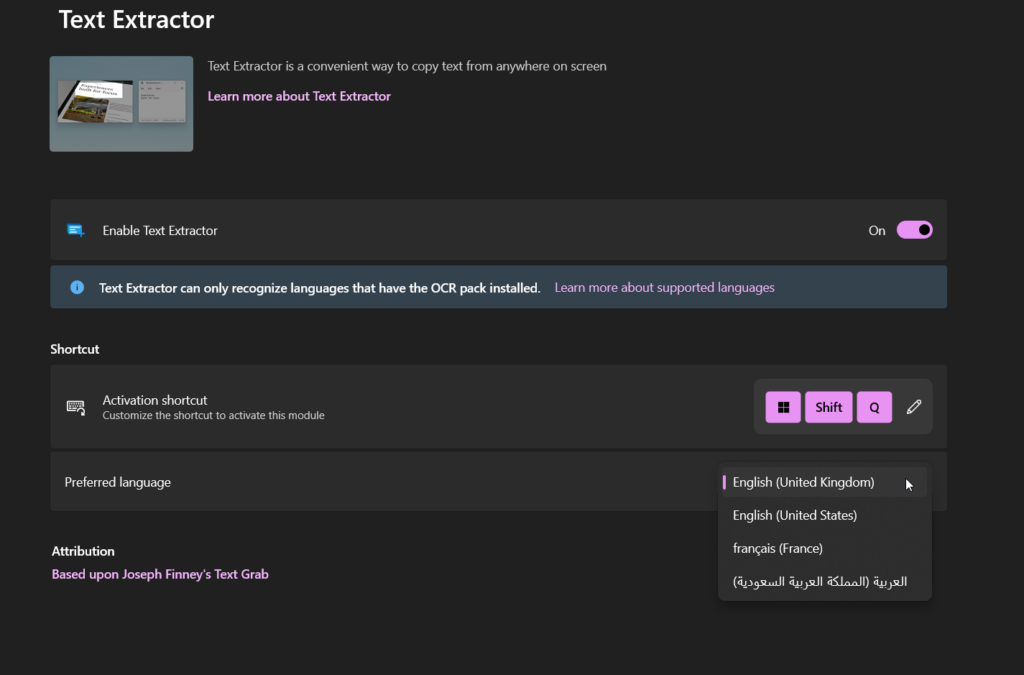Click the Enable Text Extractor label

coord(160,230)
